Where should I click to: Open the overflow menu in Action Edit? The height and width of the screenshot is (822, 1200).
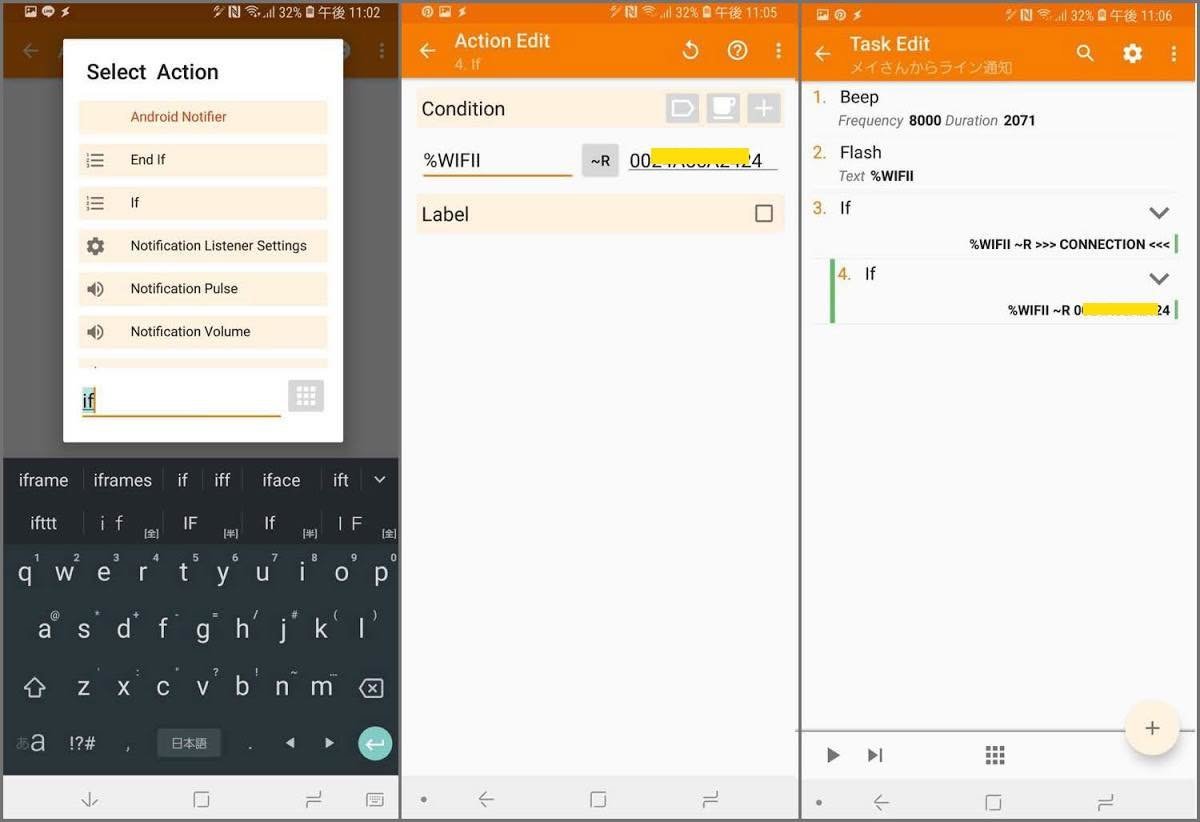pos(779,50)
